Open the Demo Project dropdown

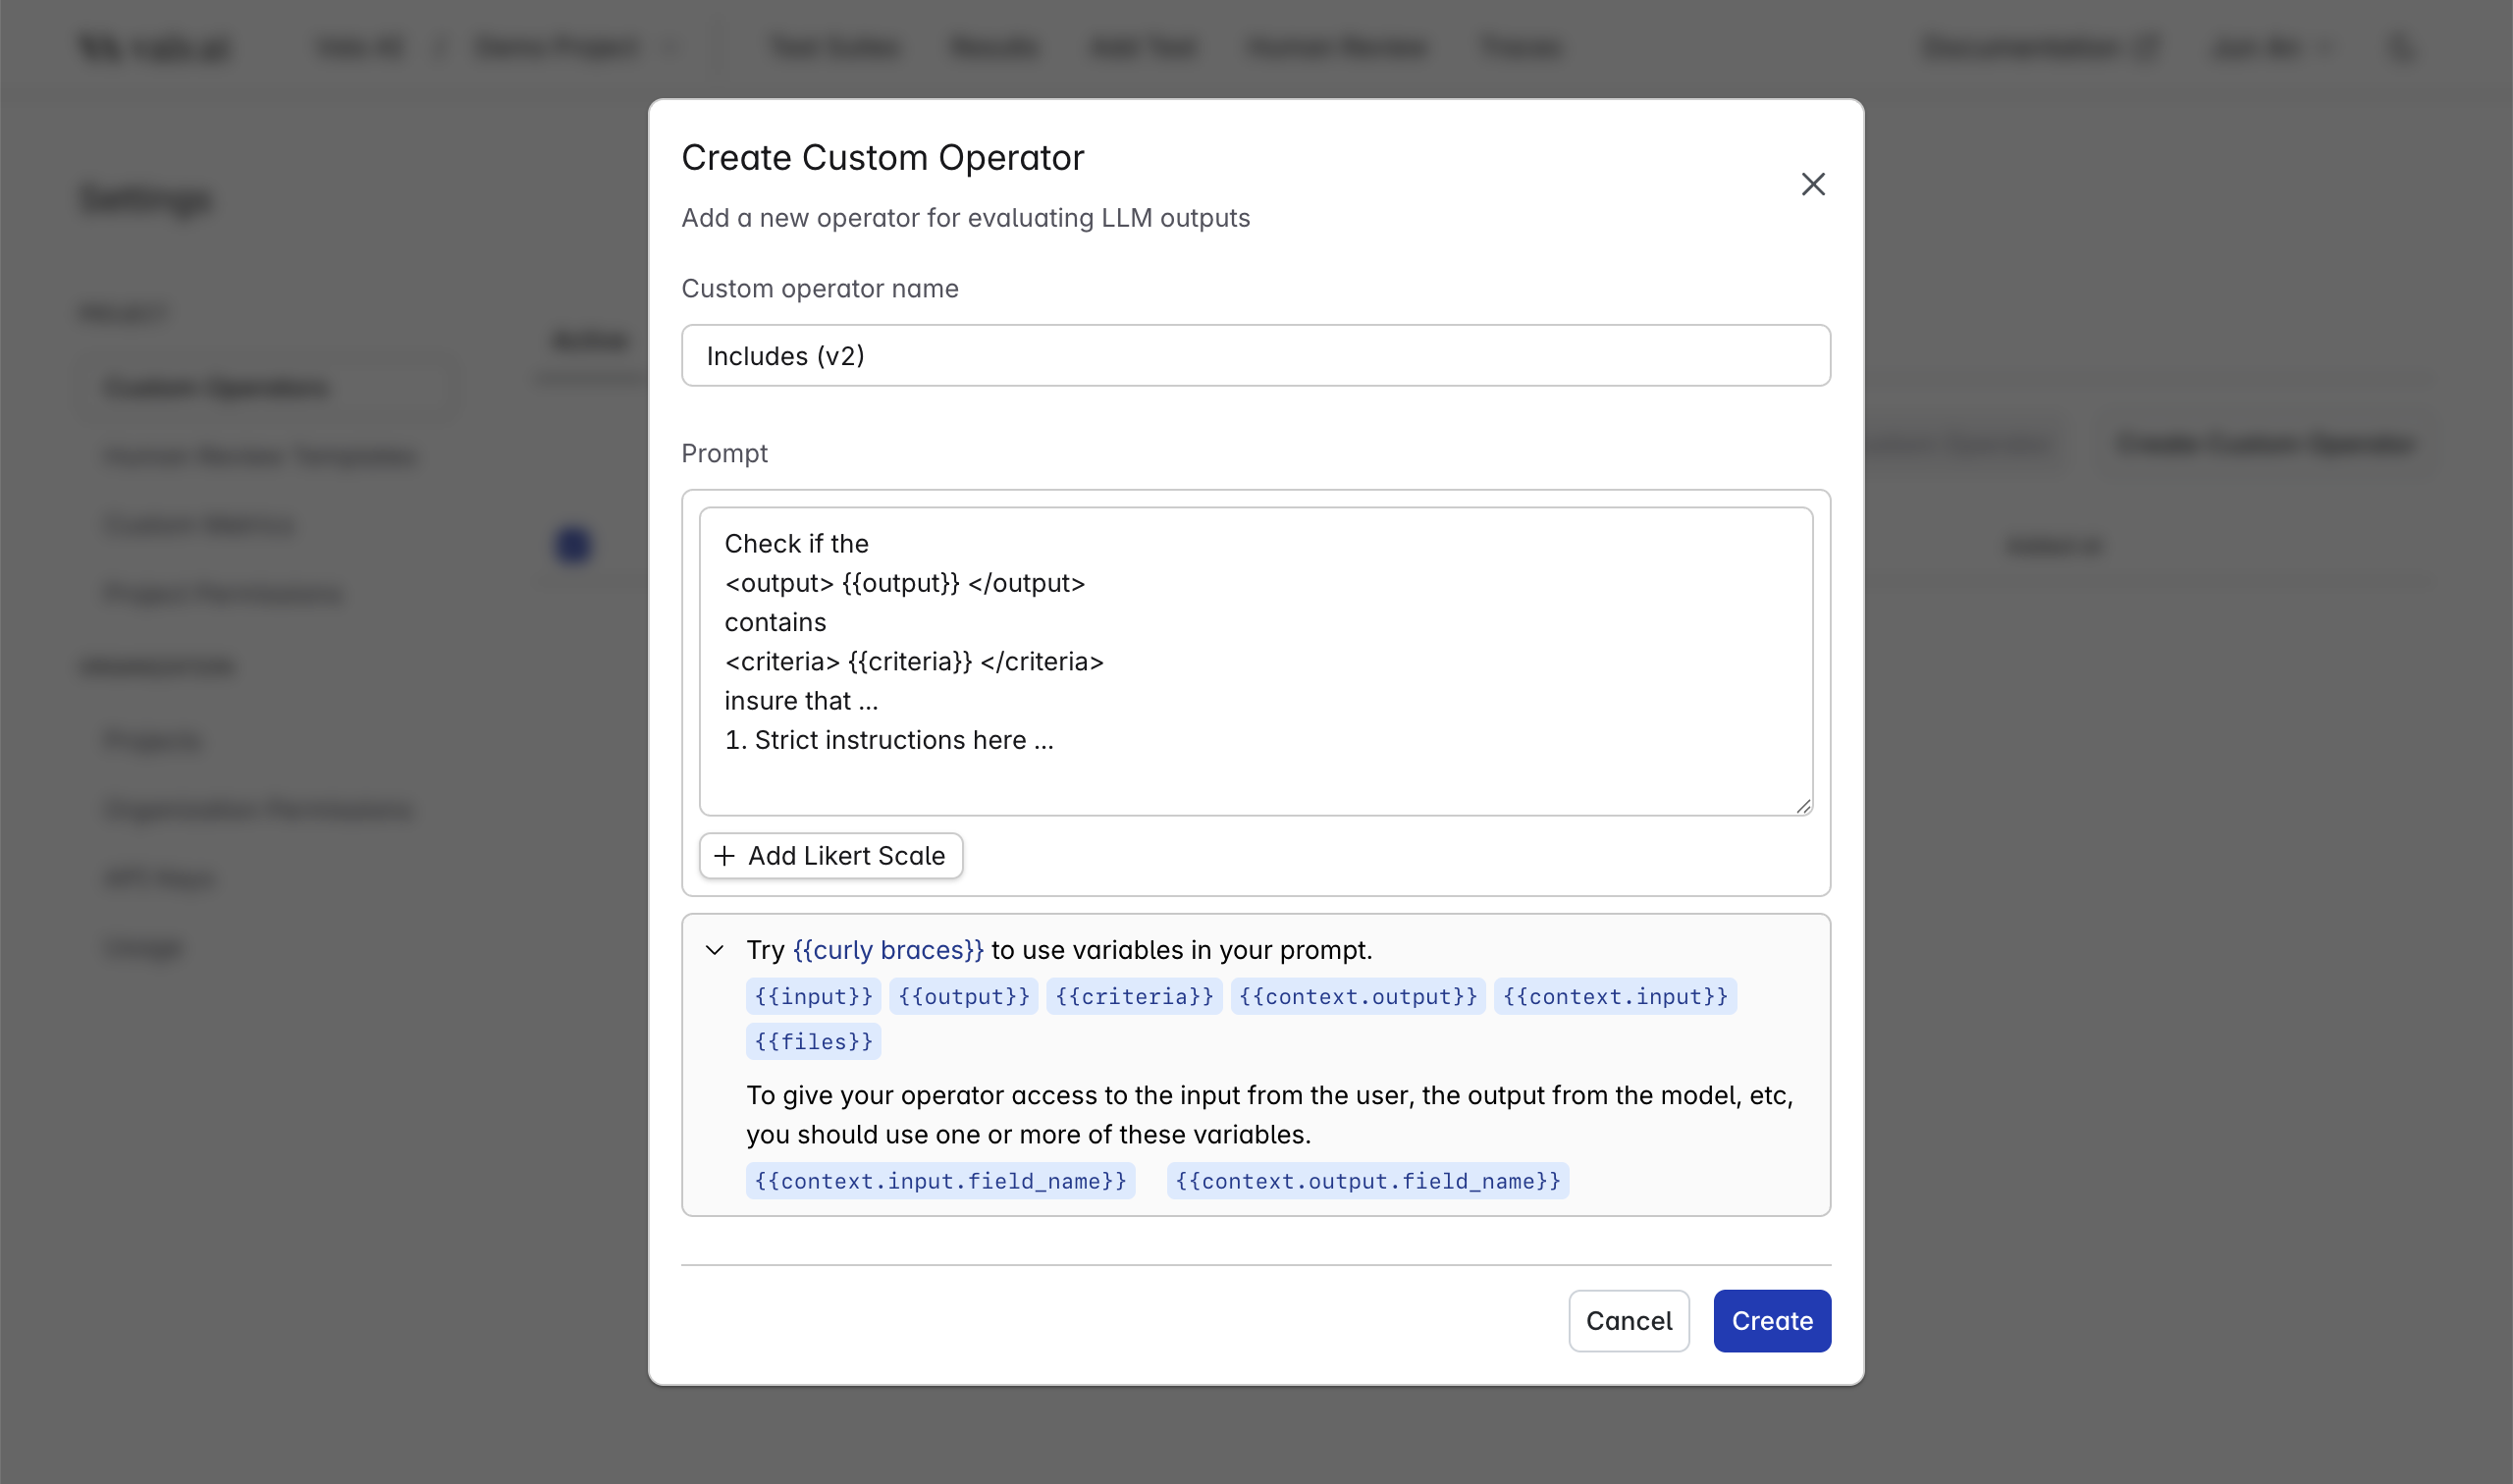576,47
